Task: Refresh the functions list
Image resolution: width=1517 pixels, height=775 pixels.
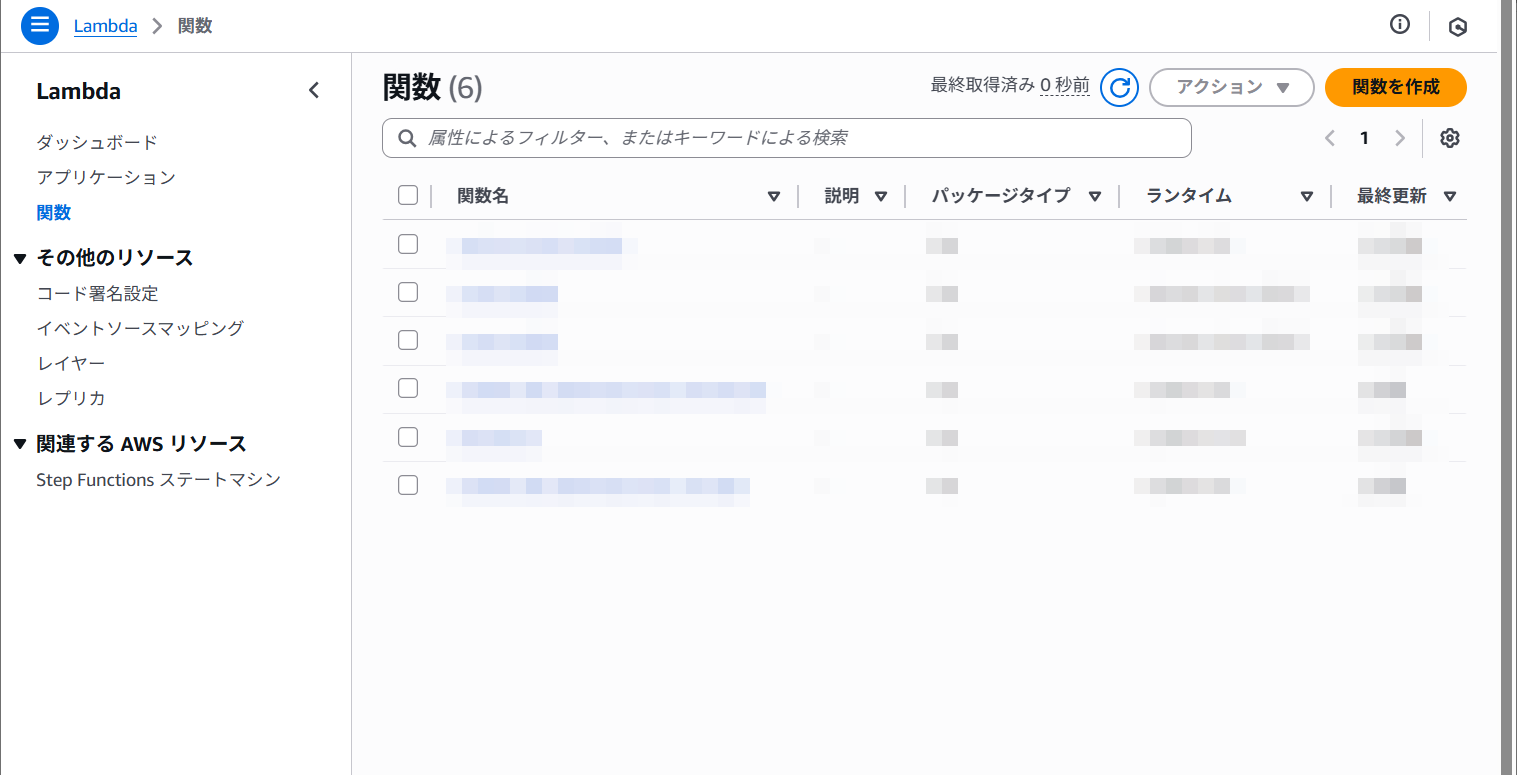Action: (1120, 87)
